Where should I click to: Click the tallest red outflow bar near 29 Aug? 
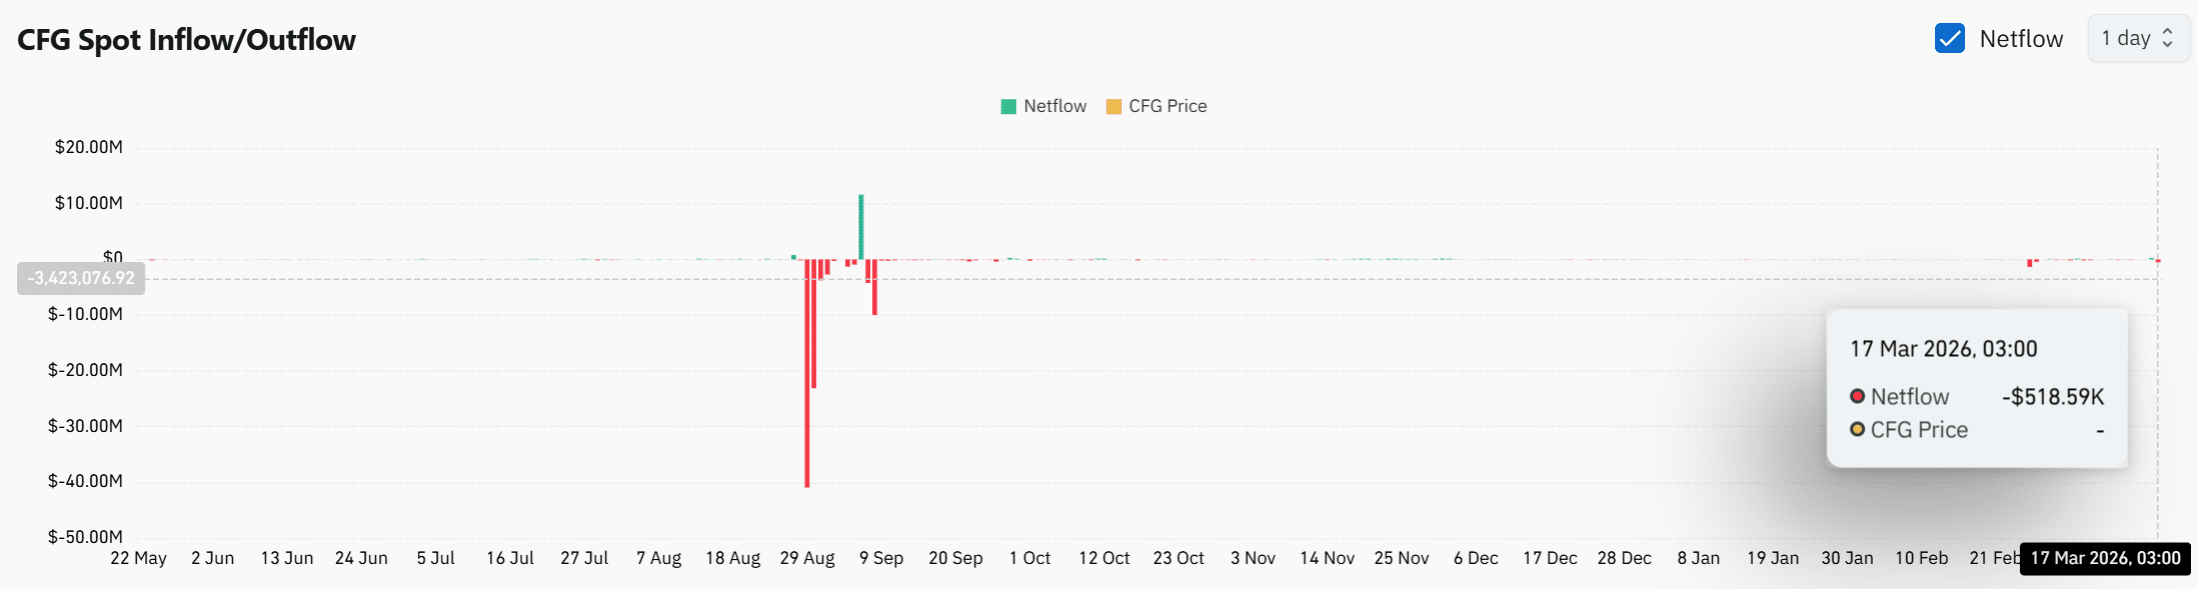807,400
